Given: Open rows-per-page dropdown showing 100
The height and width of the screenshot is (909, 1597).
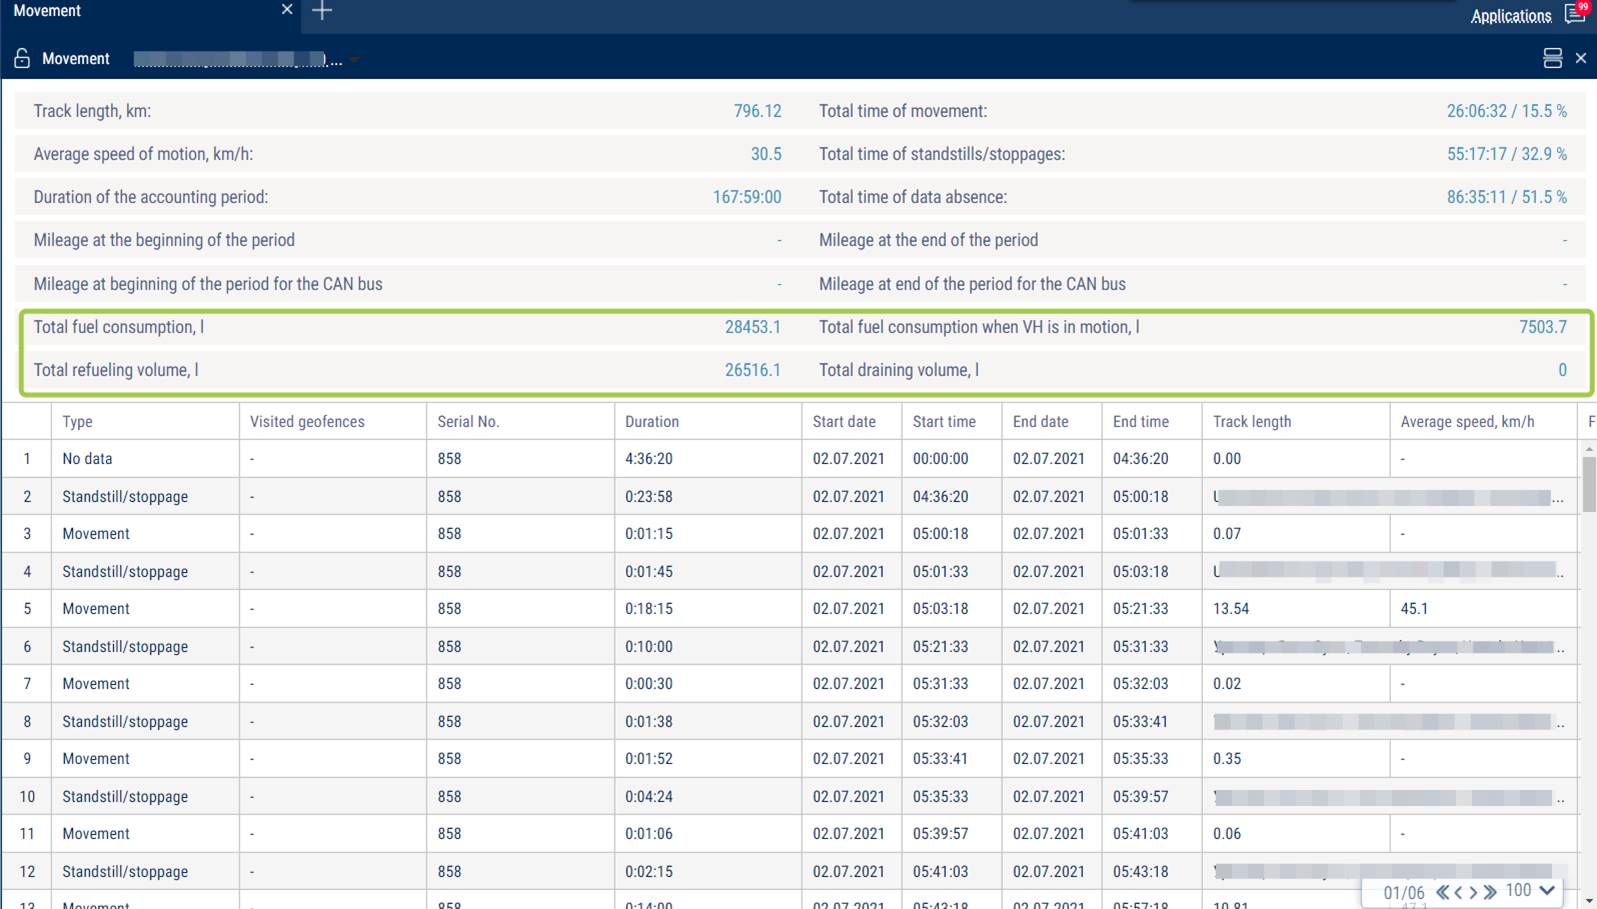Looking at the screenshot, I should [1531, 890].
